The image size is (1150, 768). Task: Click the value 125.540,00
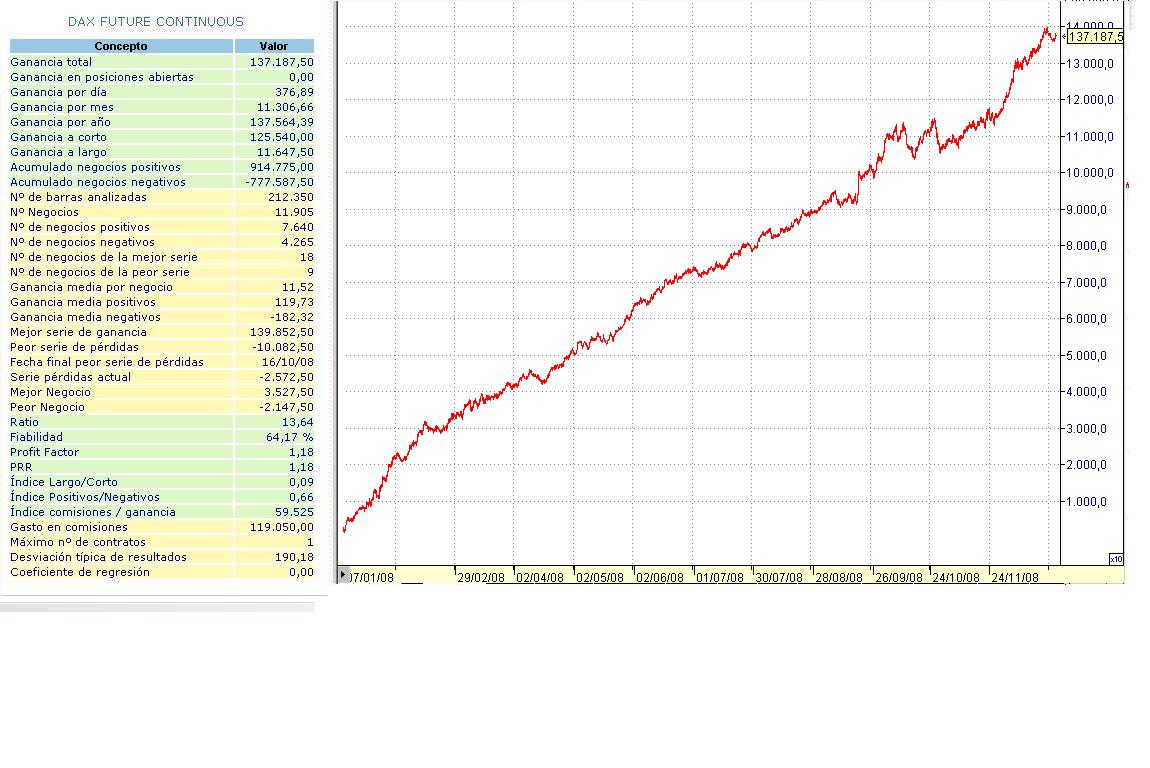click(x=282, y=137)
